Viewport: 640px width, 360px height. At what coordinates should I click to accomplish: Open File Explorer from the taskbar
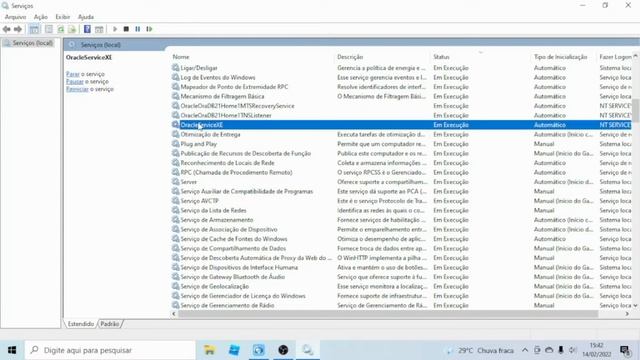point(209,350)
